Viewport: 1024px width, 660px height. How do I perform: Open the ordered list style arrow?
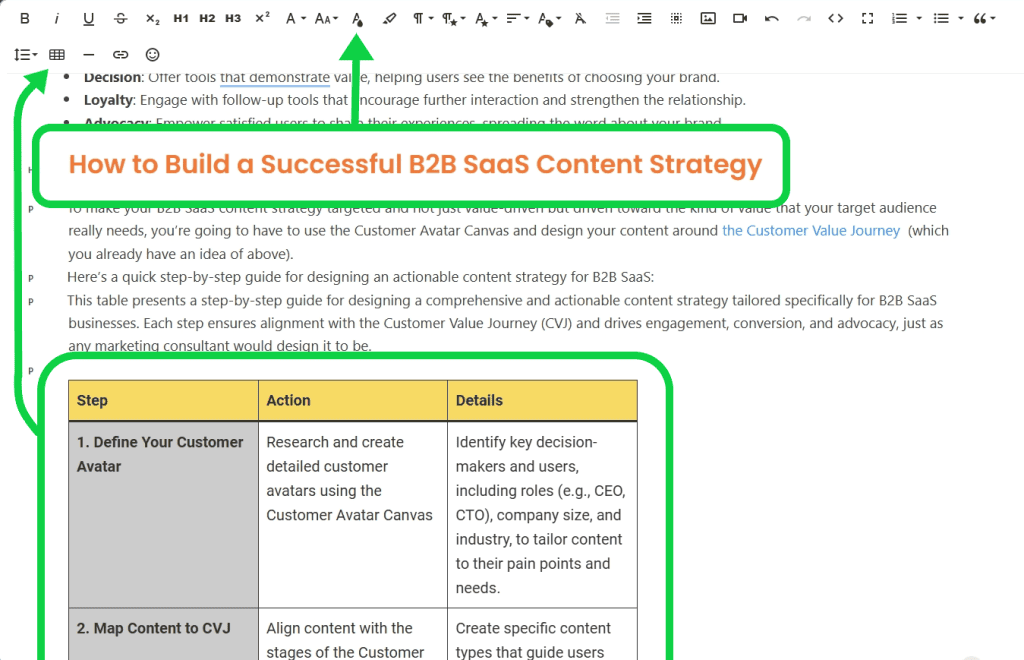[919, 18]
